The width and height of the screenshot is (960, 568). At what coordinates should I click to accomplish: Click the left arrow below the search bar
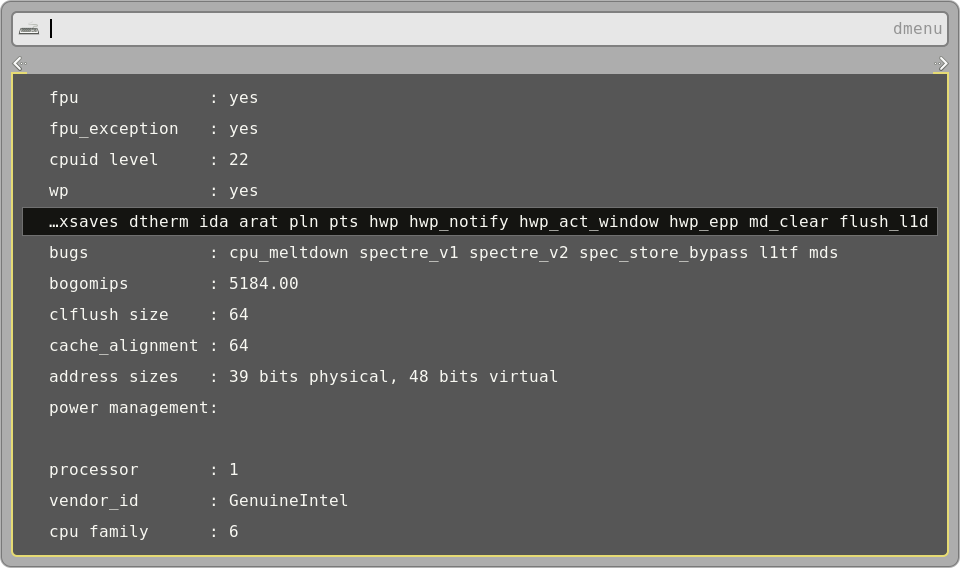(19, 64)
